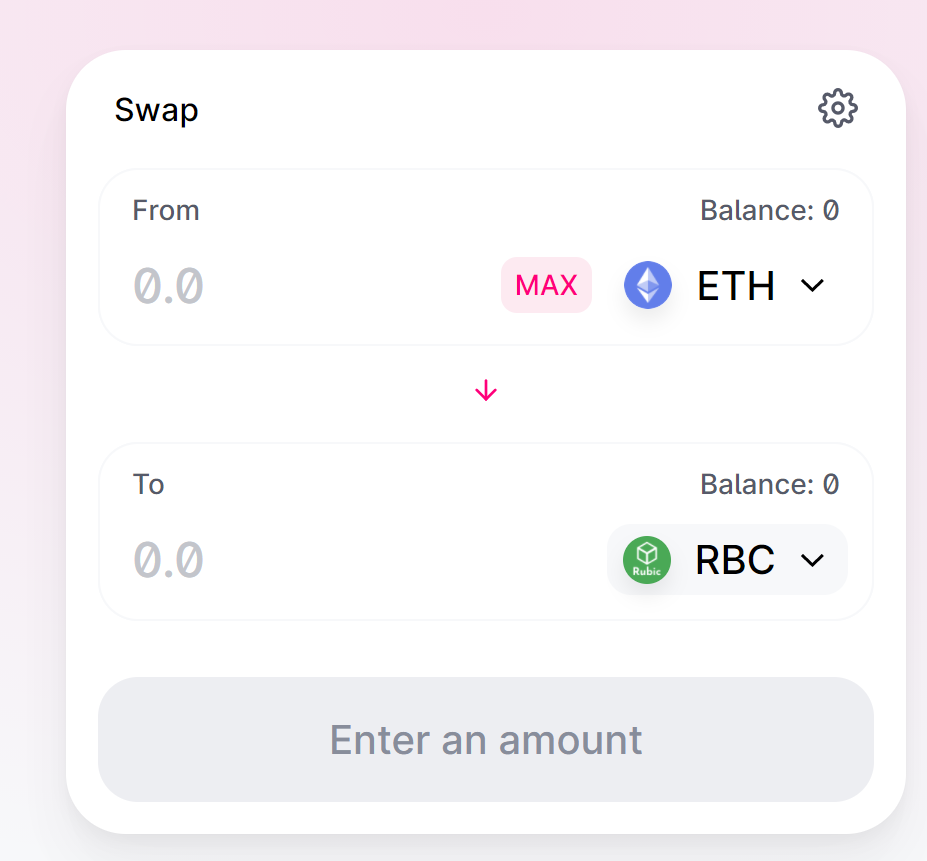927x861 pixels.
Task: Select the Swap heading
Action: point(156,111)
